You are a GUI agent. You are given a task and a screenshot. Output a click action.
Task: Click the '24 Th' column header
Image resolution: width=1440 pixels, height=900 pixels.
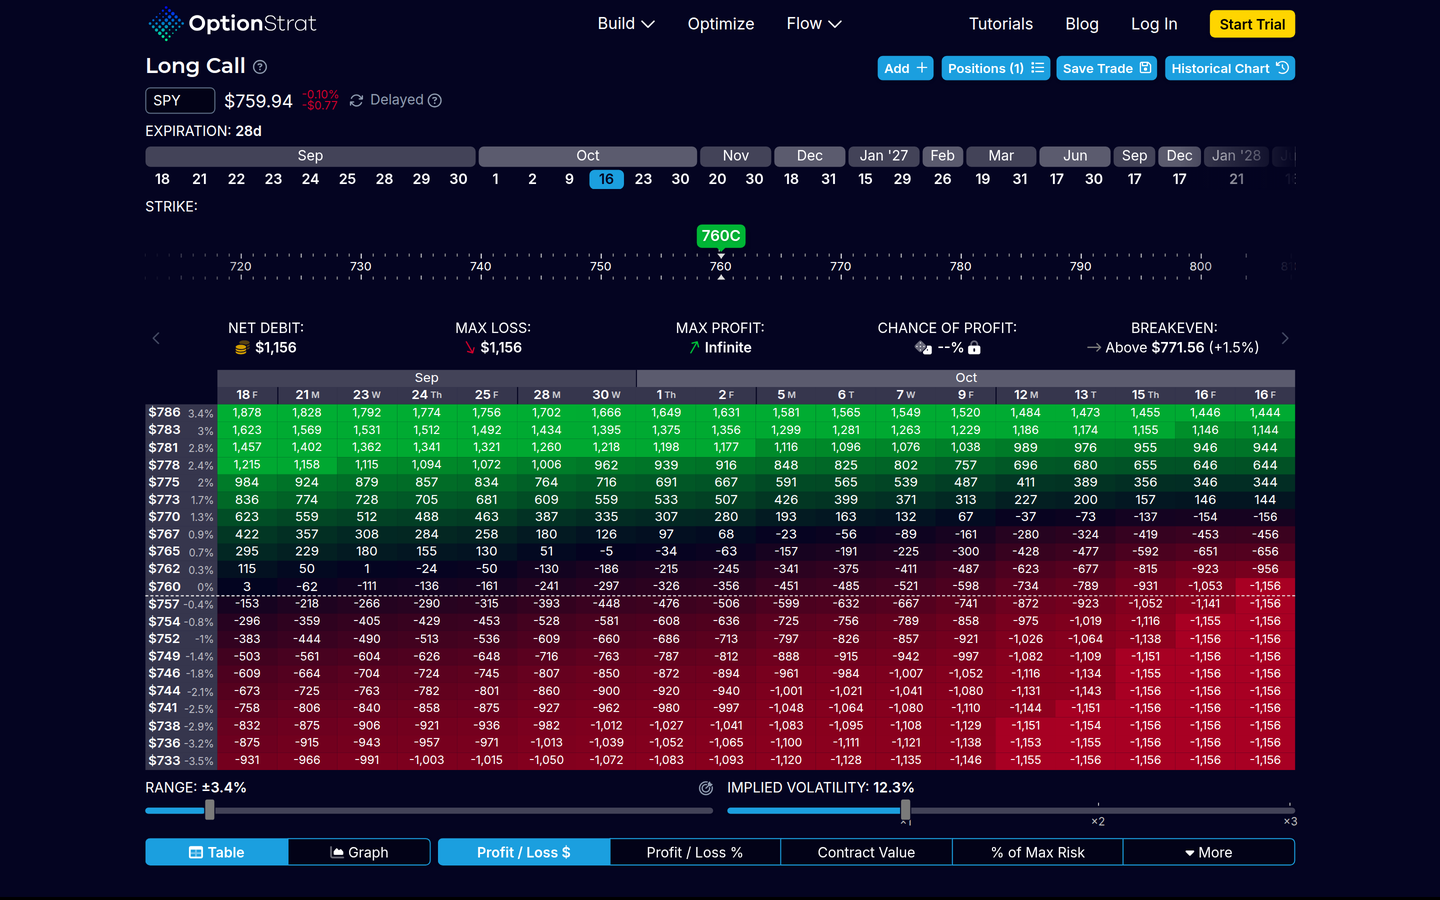point(427,395)
